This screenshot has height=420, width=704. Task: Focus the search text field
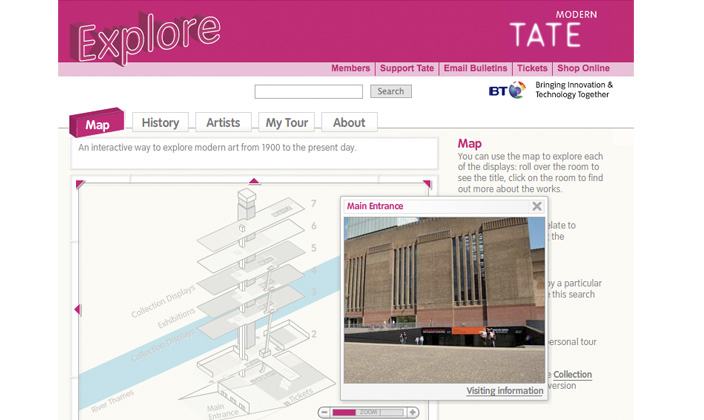point(308,92)
